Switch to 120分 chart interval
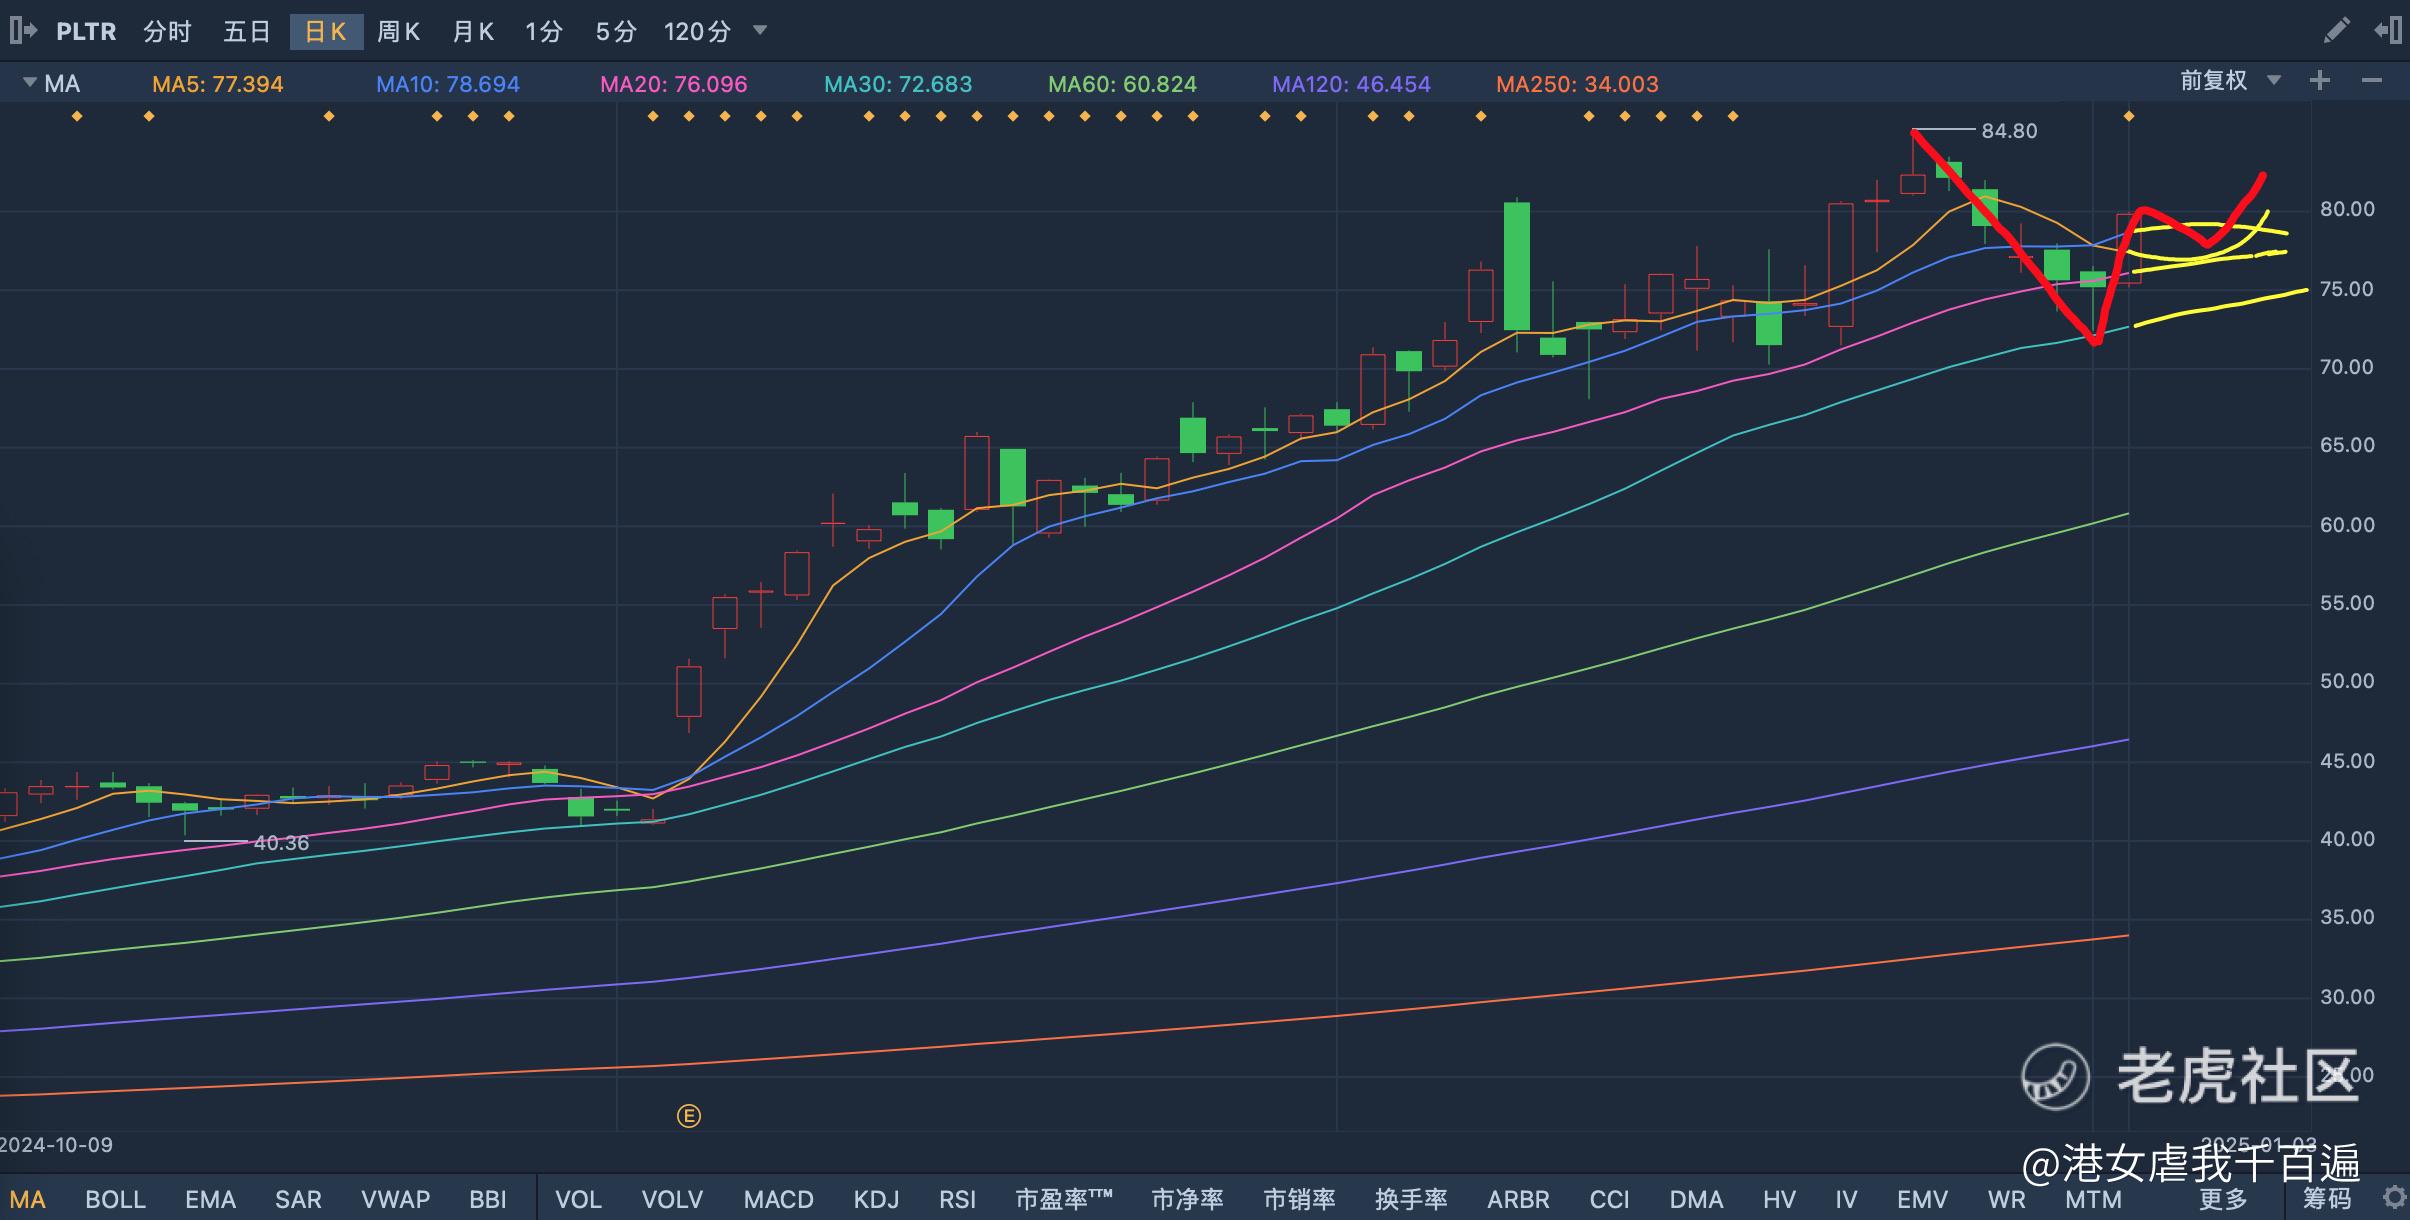 click(697, 32)
